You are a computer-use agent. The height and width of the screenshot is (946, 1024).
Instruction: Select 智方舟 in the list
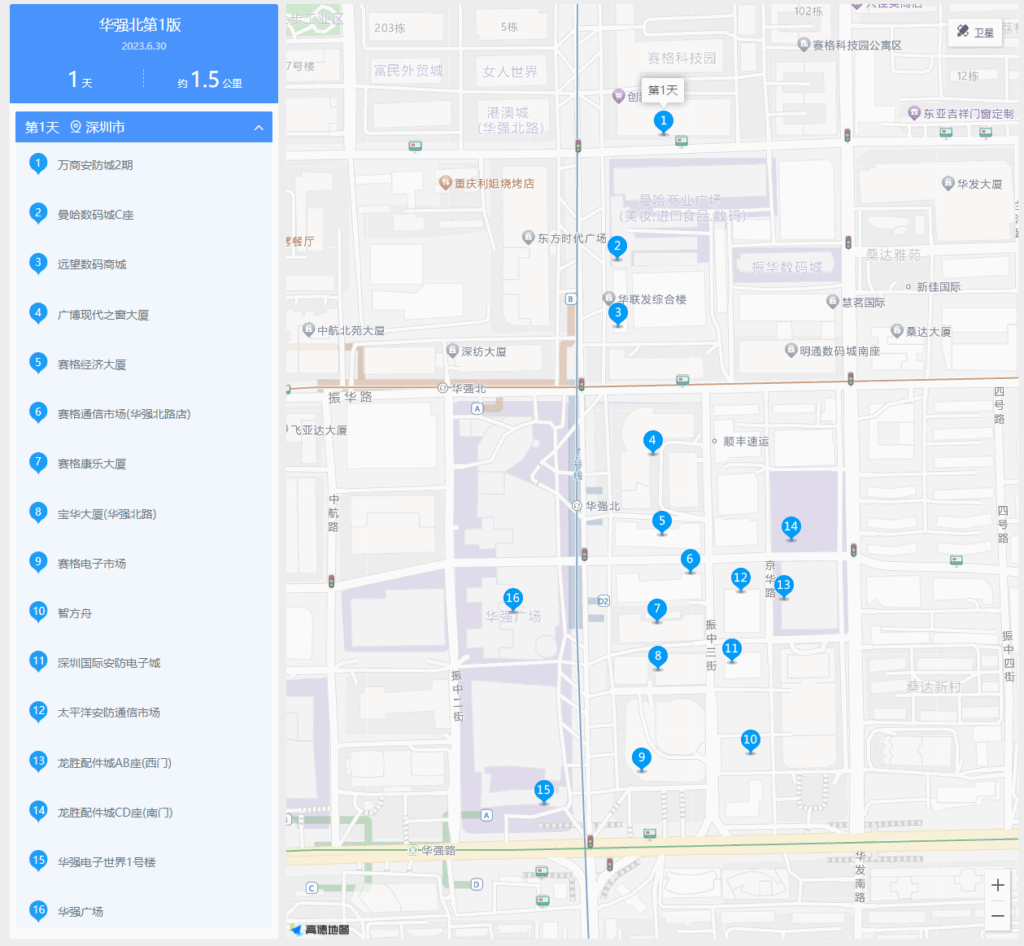[x=144, y=613]
